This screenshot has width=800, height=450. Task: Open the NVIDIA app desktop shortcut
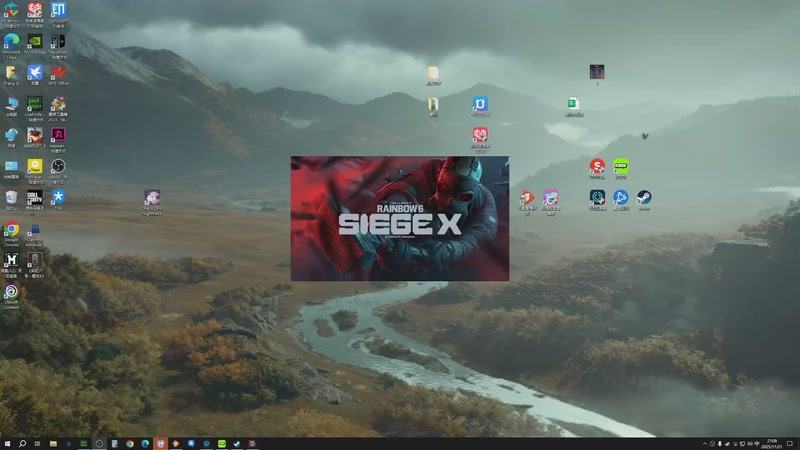click(35, 40)
